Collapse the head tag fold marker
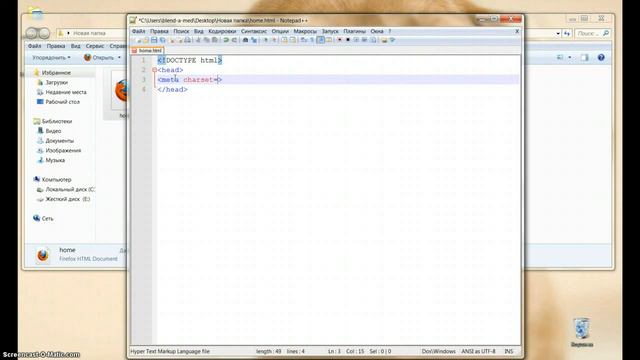640x360 pixels. 154,70
